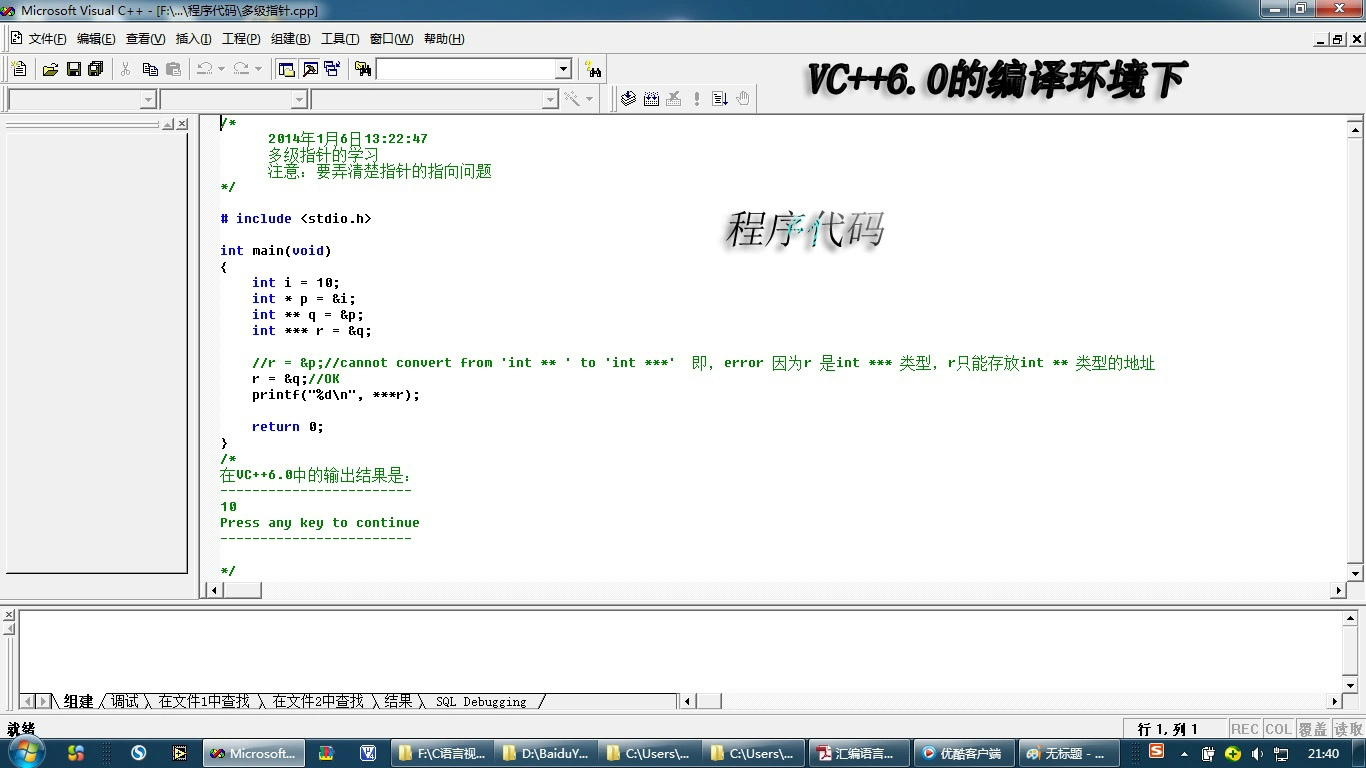This screenshot has width=1366, height=768.
Task: Open the 工程(P) menu
Action: point(241,39)
